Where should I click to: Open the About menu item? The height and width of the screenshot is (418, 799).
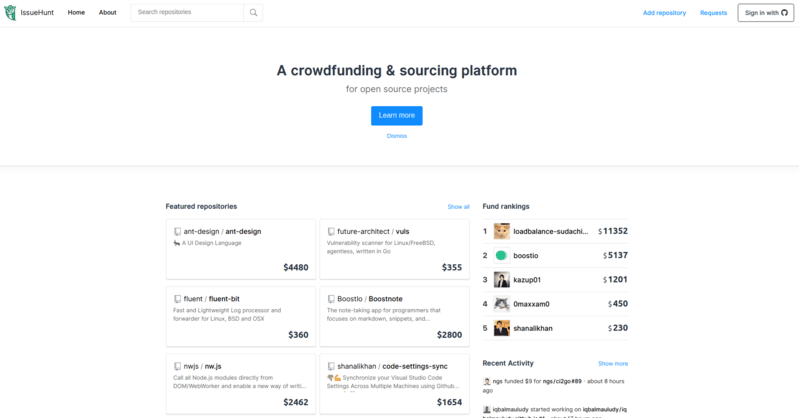click(x=108, y=13)
